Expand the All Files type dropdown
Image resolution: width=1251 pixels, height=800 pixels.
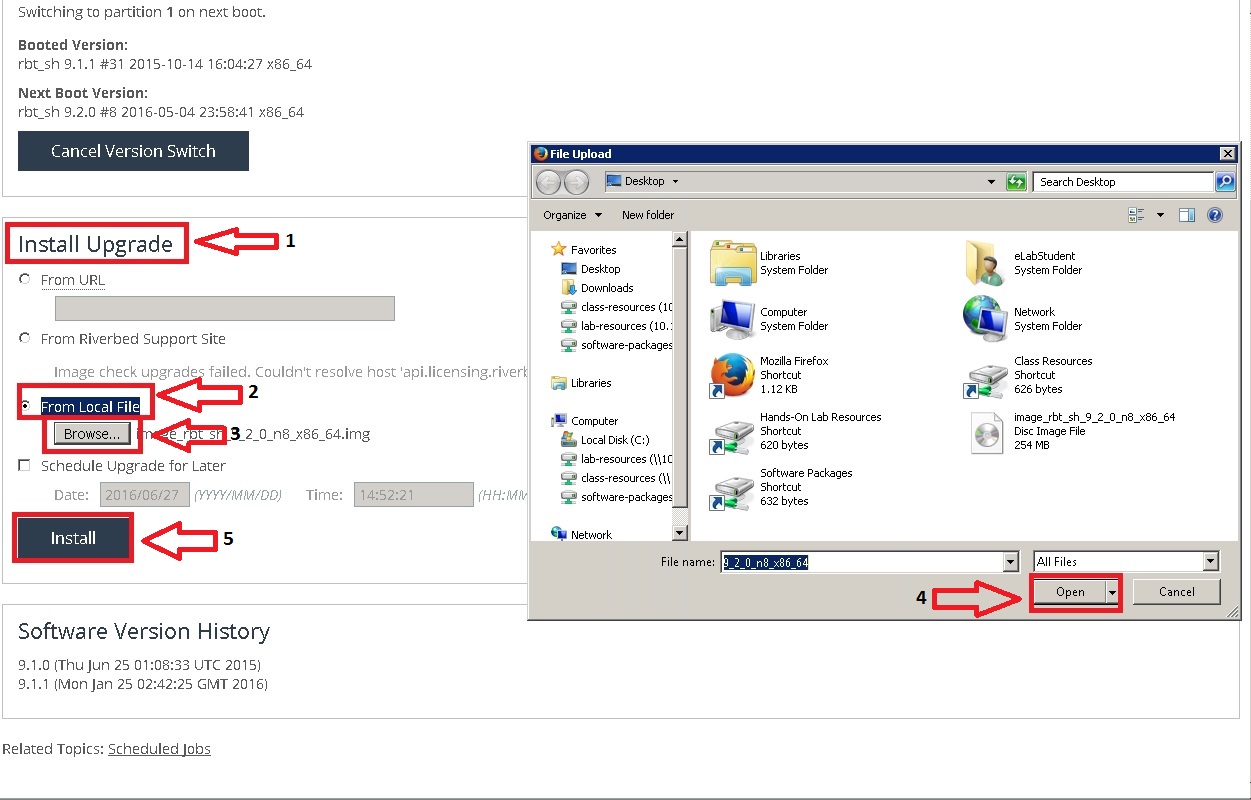pos(1211,562)
